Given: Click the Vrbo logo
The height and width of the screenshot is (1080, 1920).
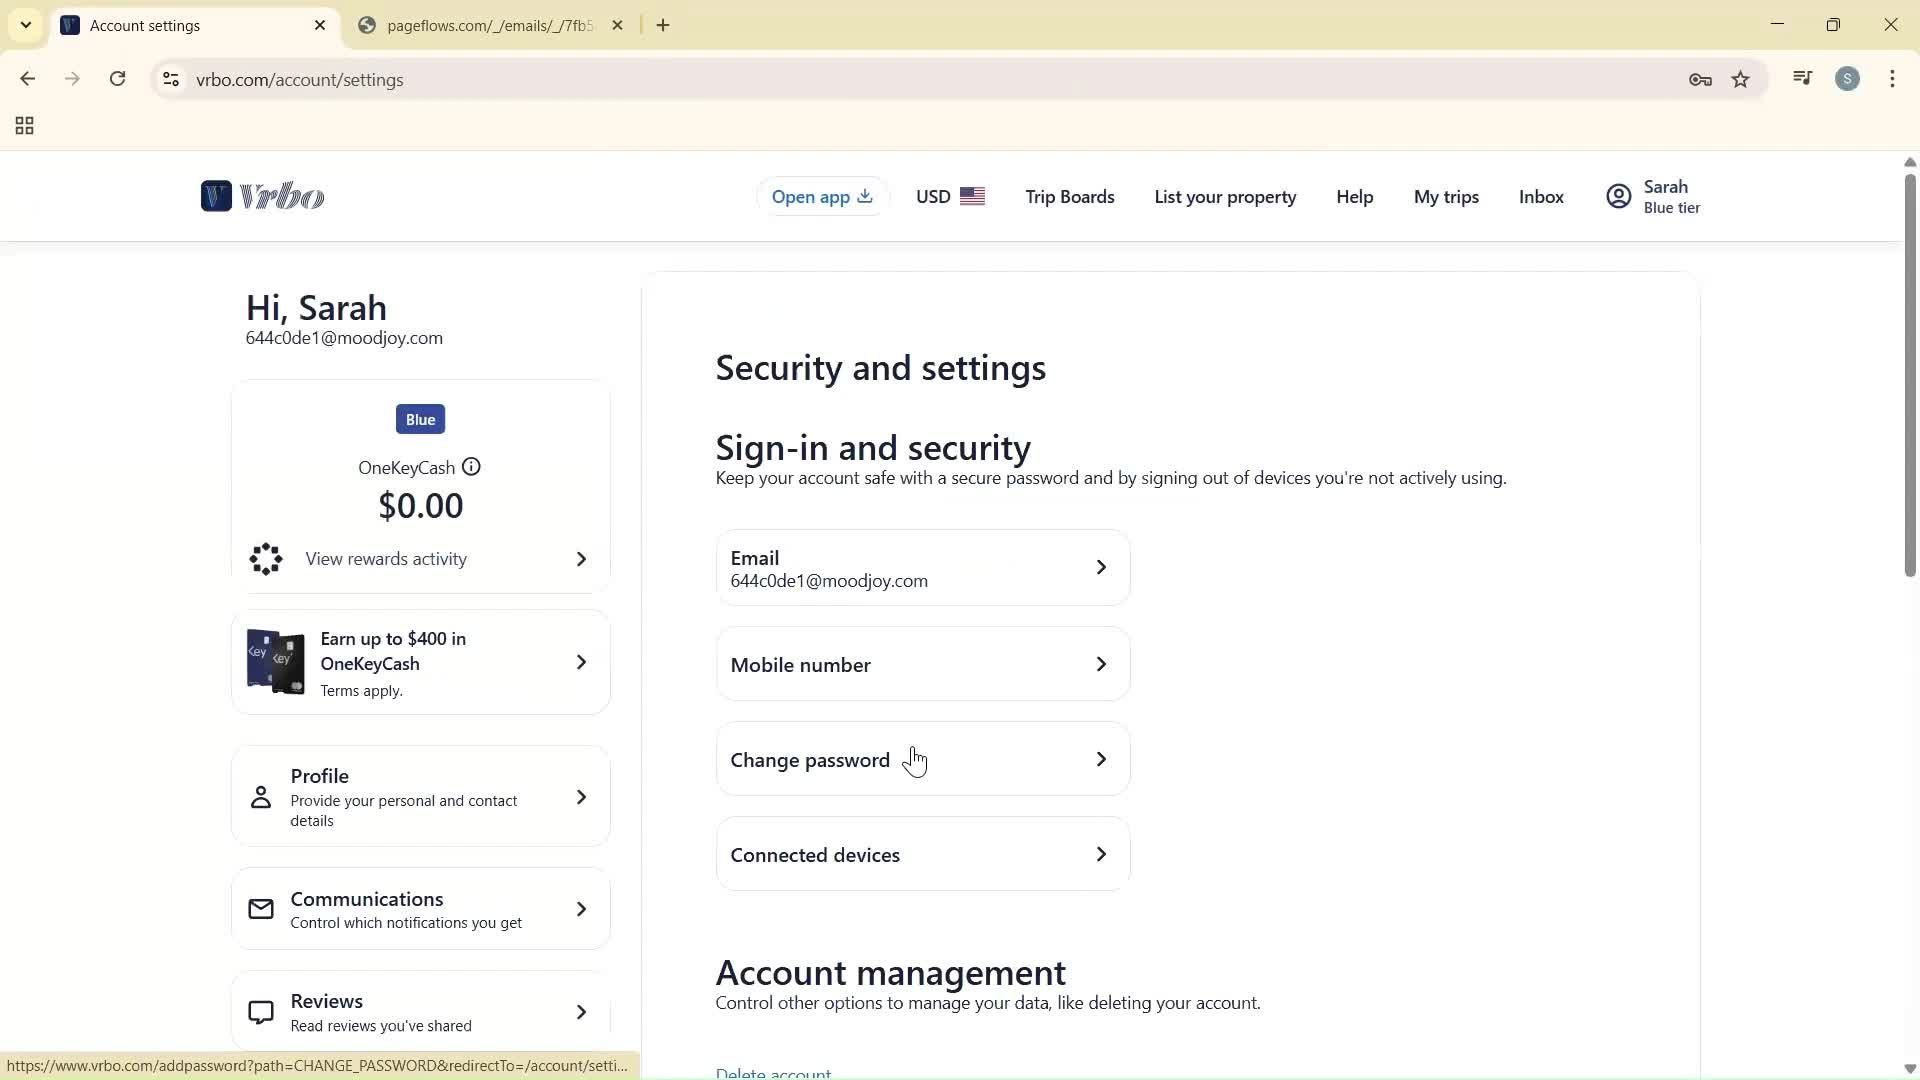Looking at the screenshot, I should 262,196.
